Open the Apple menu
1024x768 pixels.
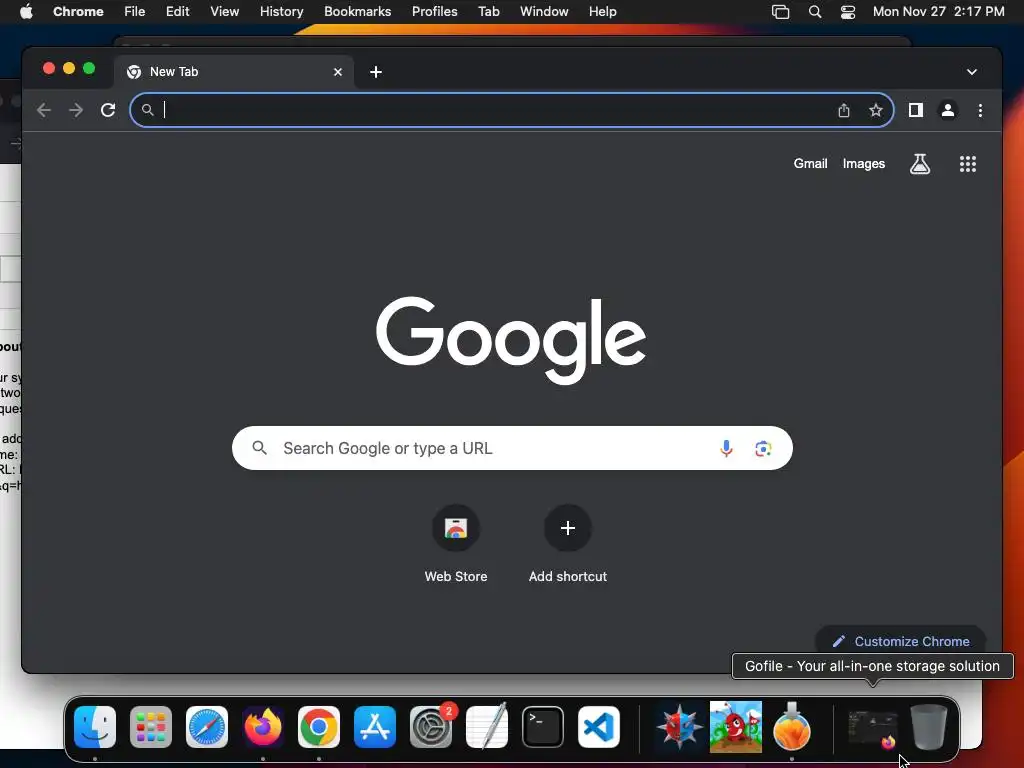[26, 12]
